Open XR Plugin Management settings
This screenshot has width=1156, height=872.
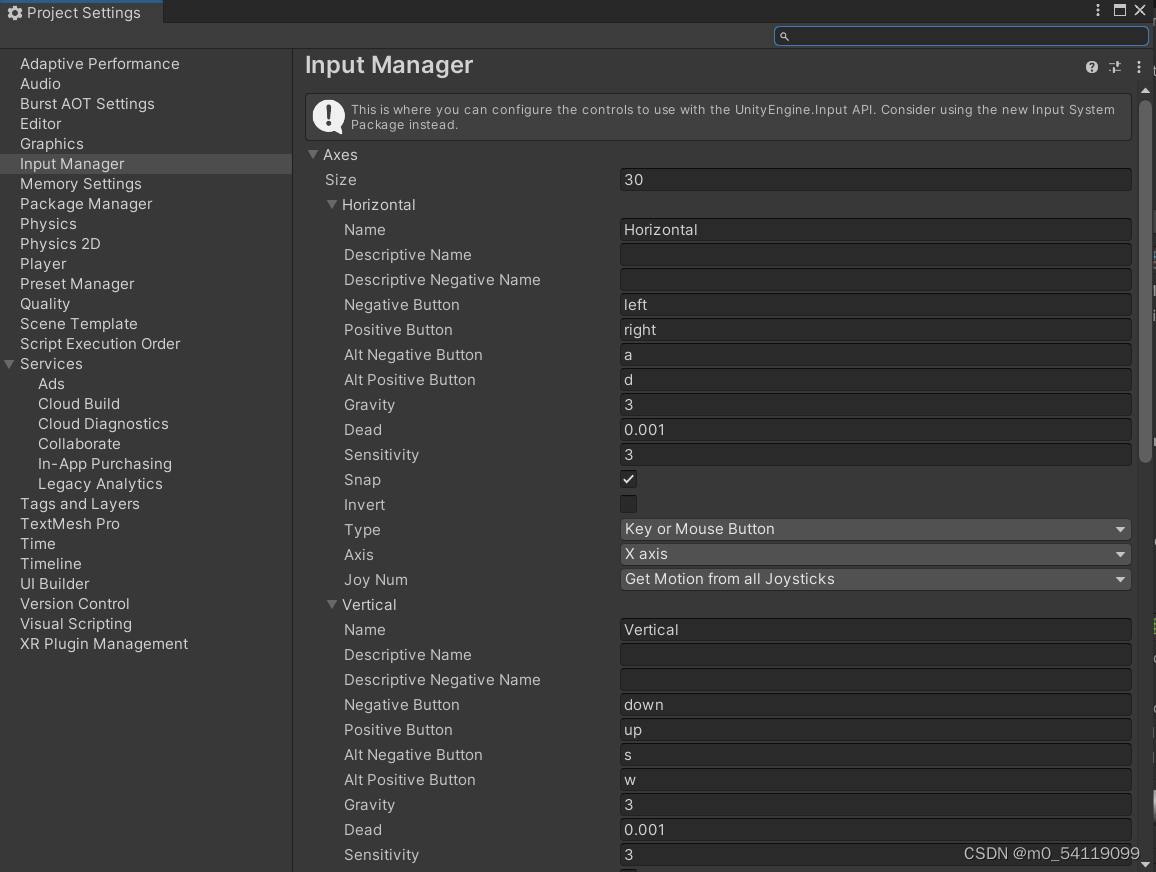click(104, 643)
